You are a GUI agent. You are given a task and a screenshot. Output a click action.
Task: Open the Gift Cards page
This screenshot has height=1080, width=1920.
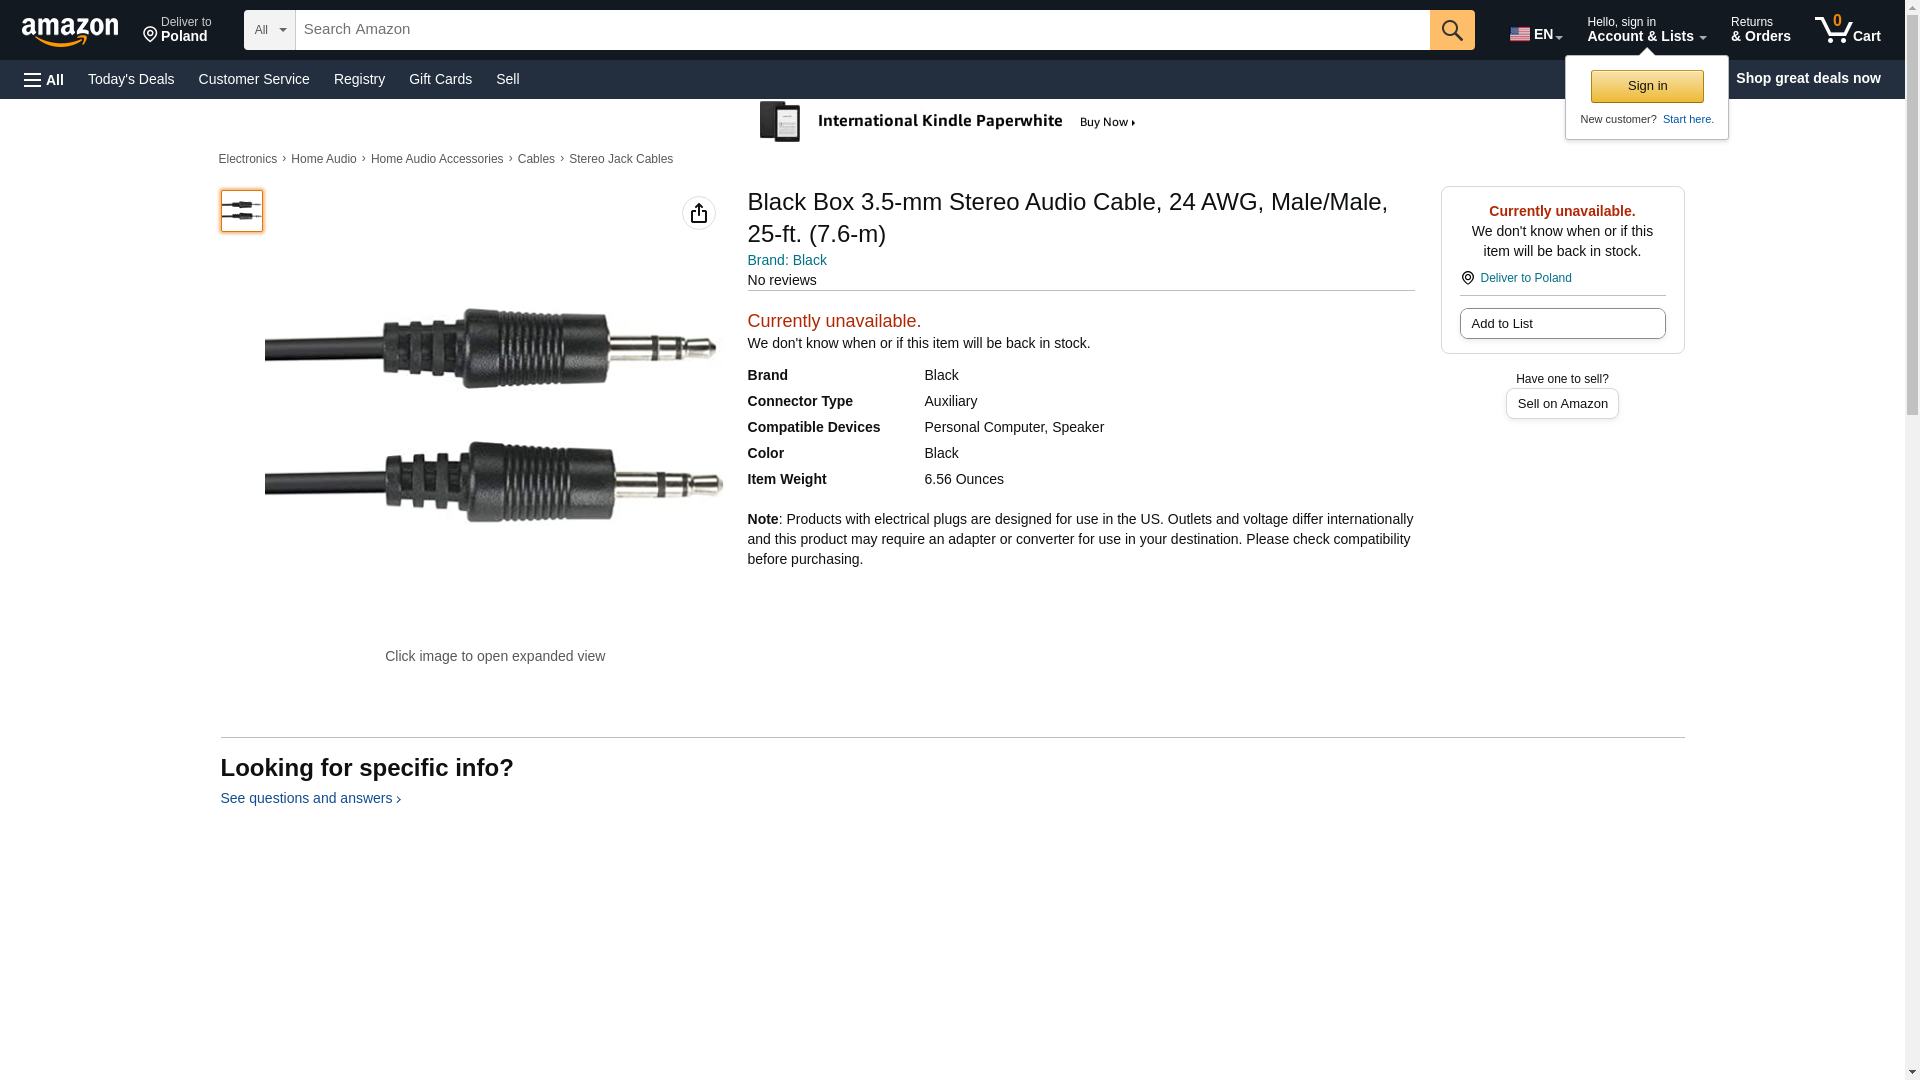440,79
